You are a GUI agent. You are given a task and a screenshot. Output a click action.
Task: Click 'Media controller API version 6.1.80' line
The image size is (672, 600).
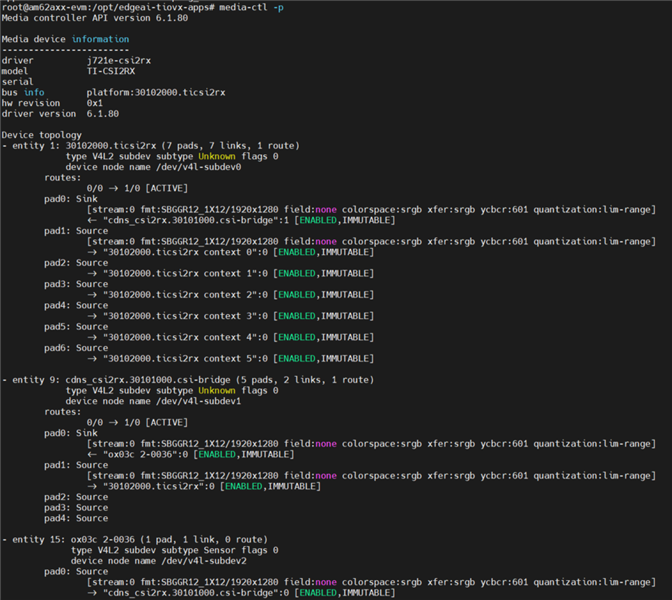95,18
